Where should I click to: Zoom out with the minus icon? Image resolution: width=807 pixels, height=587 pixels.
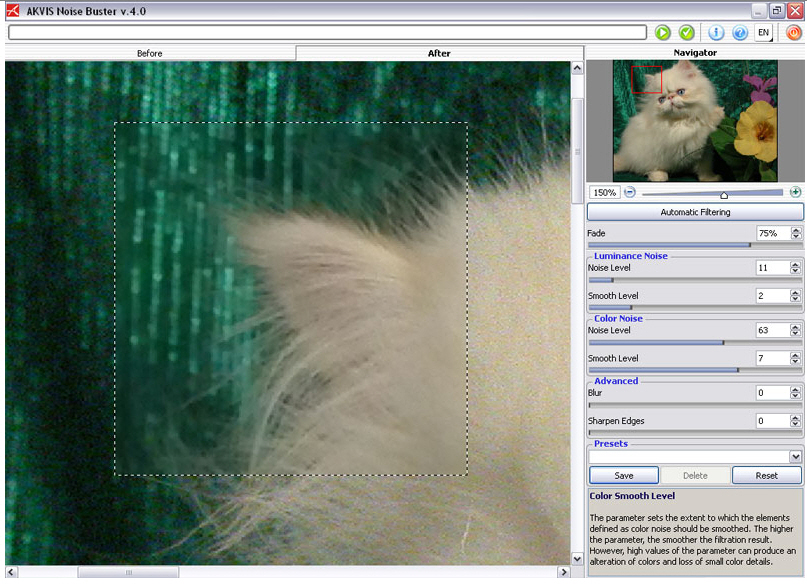(630, 192)
